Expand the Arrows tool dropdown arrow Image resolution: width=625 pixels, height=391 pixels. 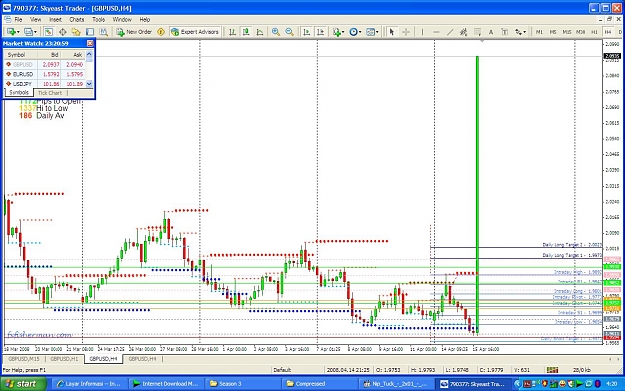pos(525,32)
